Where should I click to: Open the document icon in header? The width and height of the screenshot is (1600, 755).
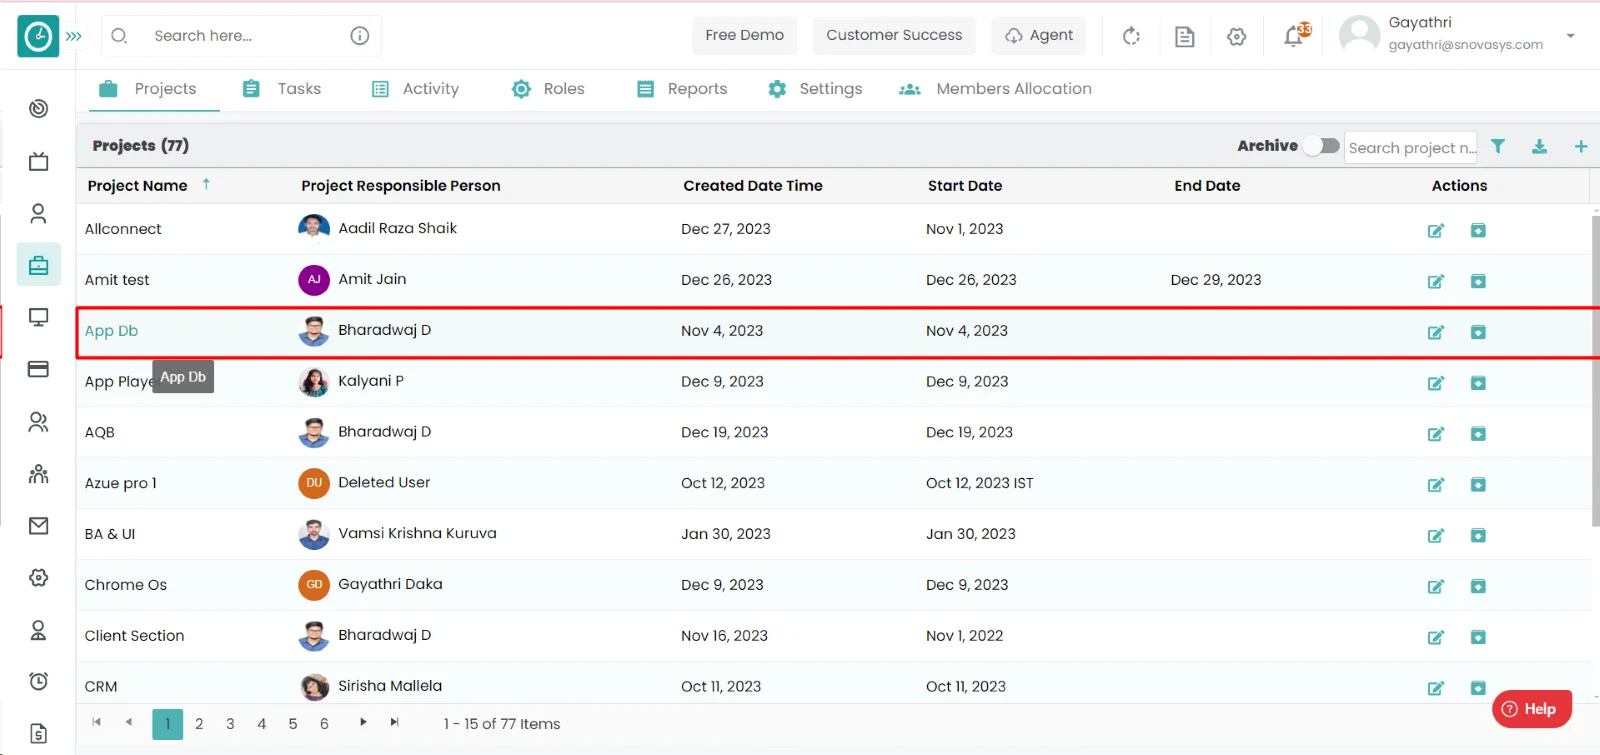click(1185, 37)
